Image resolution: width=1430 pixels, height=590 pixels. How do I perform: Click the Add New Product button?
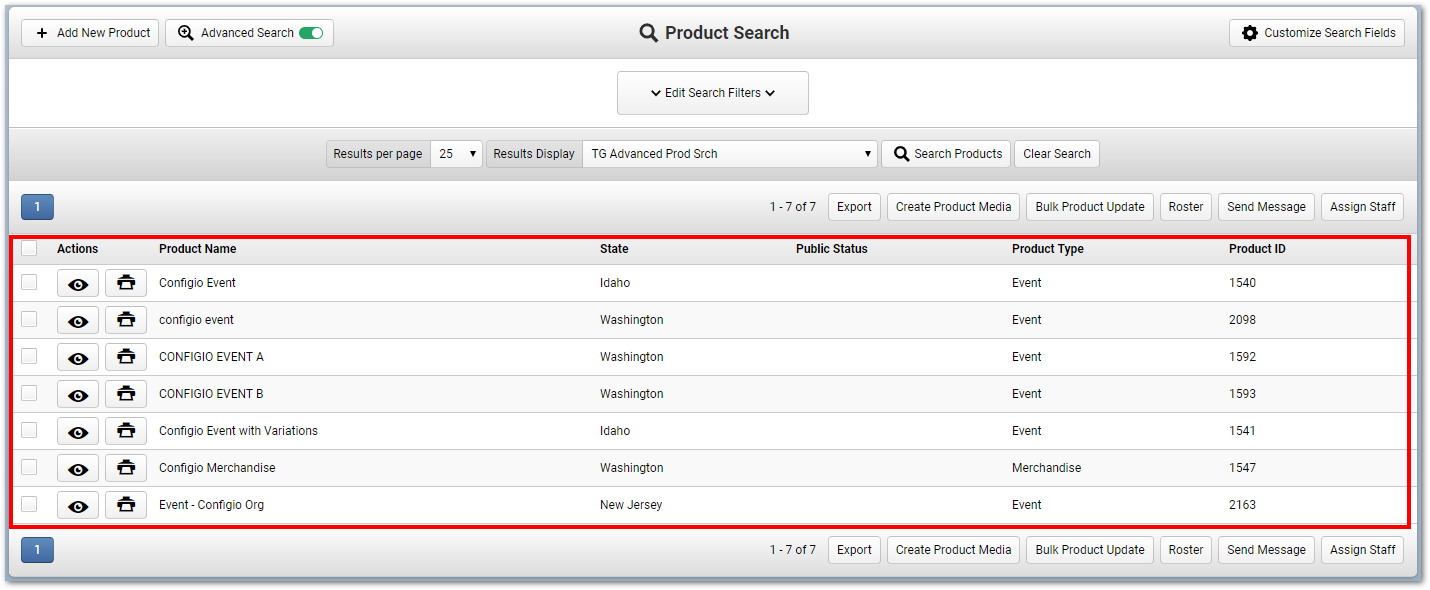click(90, 33)
